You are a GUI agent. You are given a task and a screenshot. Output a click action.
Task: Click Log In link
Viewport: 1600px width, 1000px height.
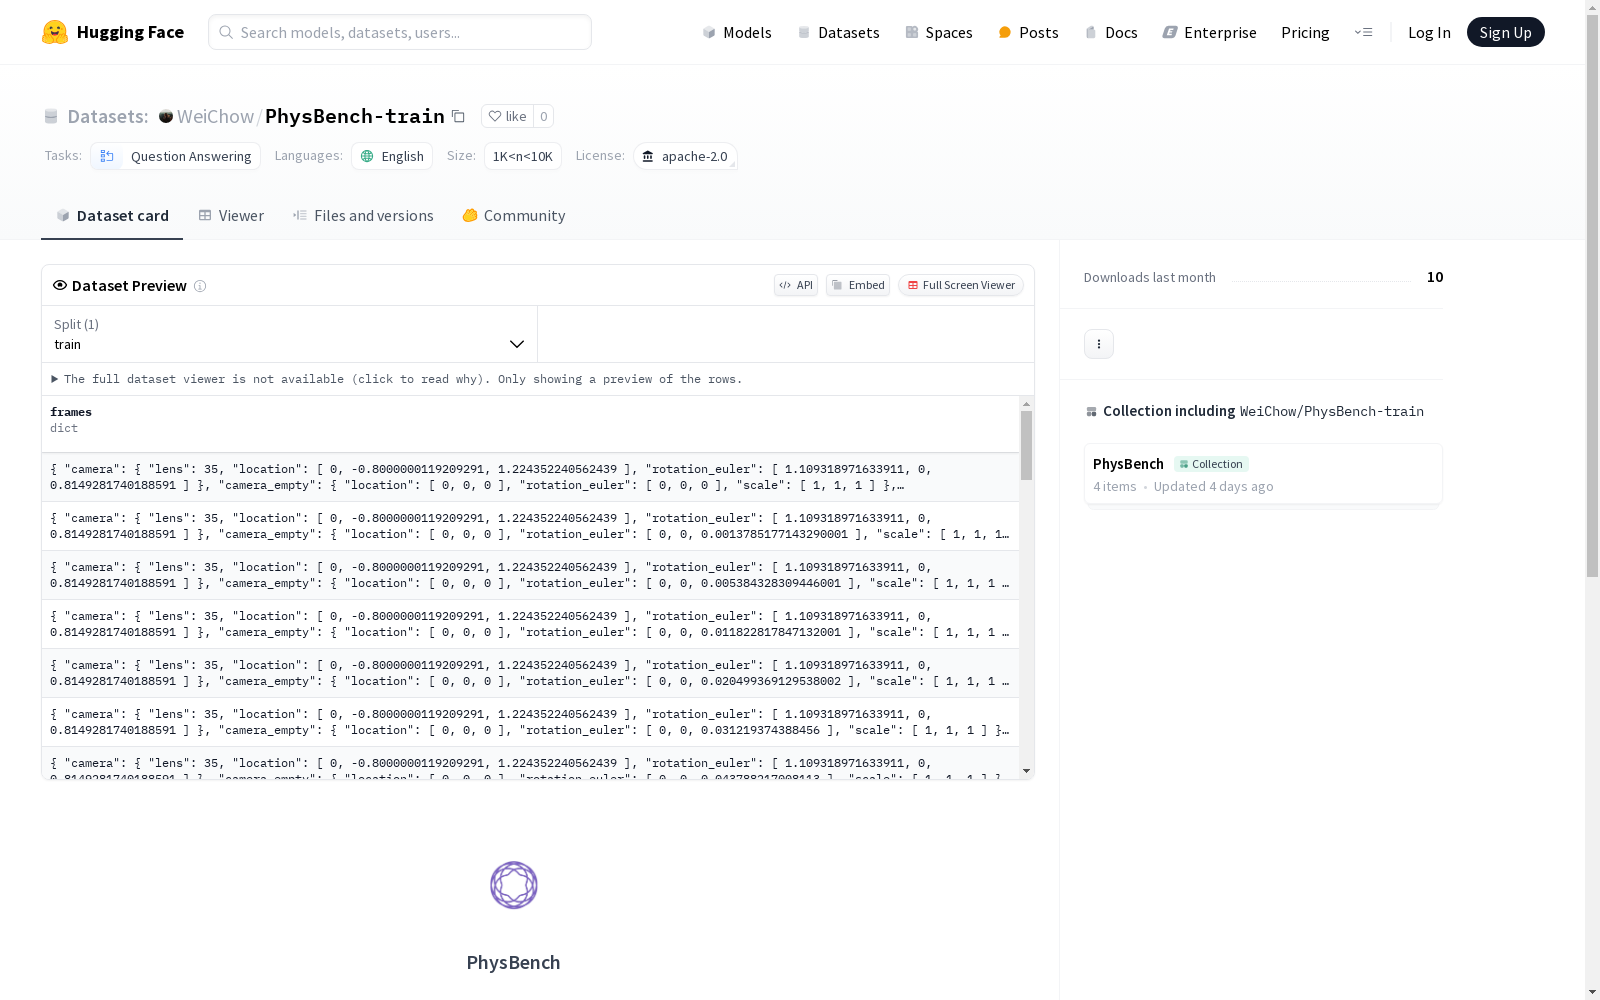(x=1429, y=32)
